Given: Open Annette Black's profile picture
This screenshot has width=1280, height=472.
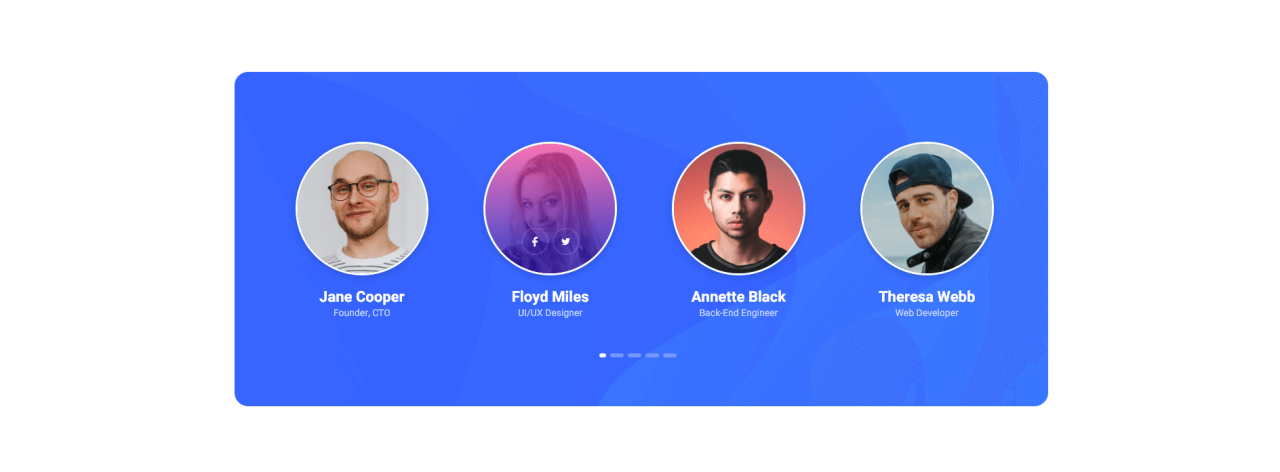Looking at the screenshot, I should click(x=738, y=208).
